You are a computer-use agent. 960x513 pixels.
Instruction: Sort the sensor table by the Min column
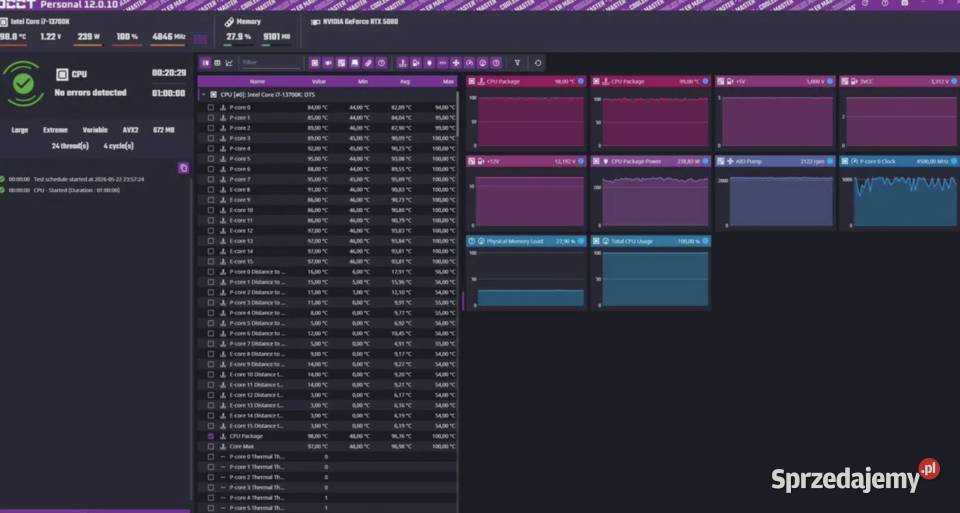tap(363, 81)
